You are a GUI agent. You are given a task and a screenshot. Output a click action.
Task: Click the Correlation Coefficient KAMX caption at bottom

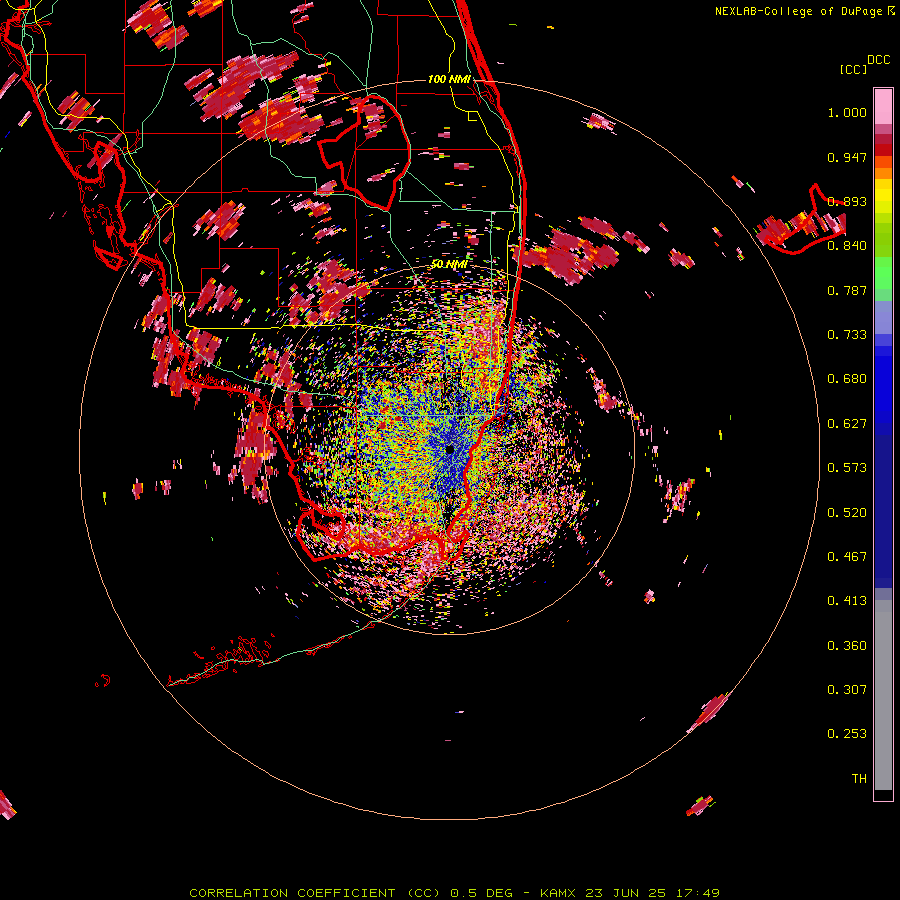point(454,893)
